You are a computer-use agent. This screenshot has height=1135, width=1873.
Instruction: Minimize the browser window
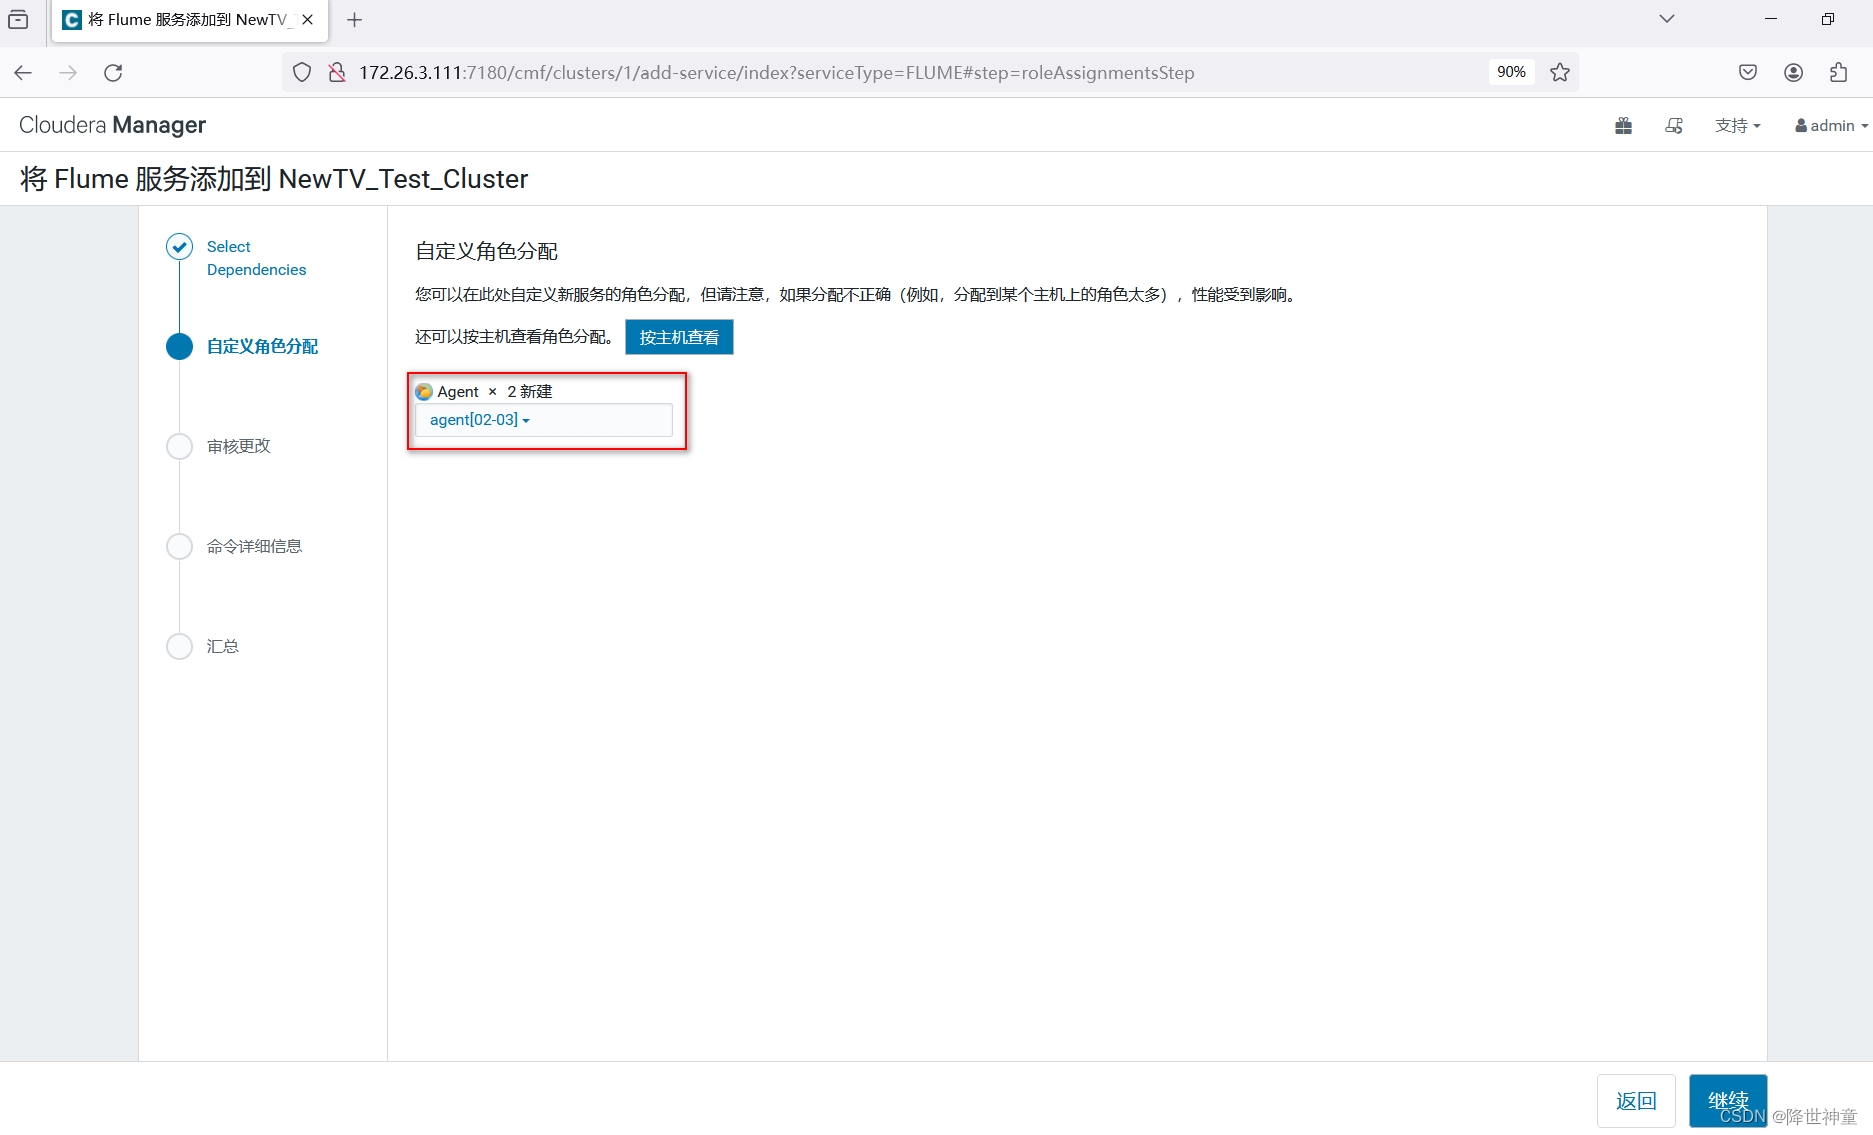tap(1771, 19)
